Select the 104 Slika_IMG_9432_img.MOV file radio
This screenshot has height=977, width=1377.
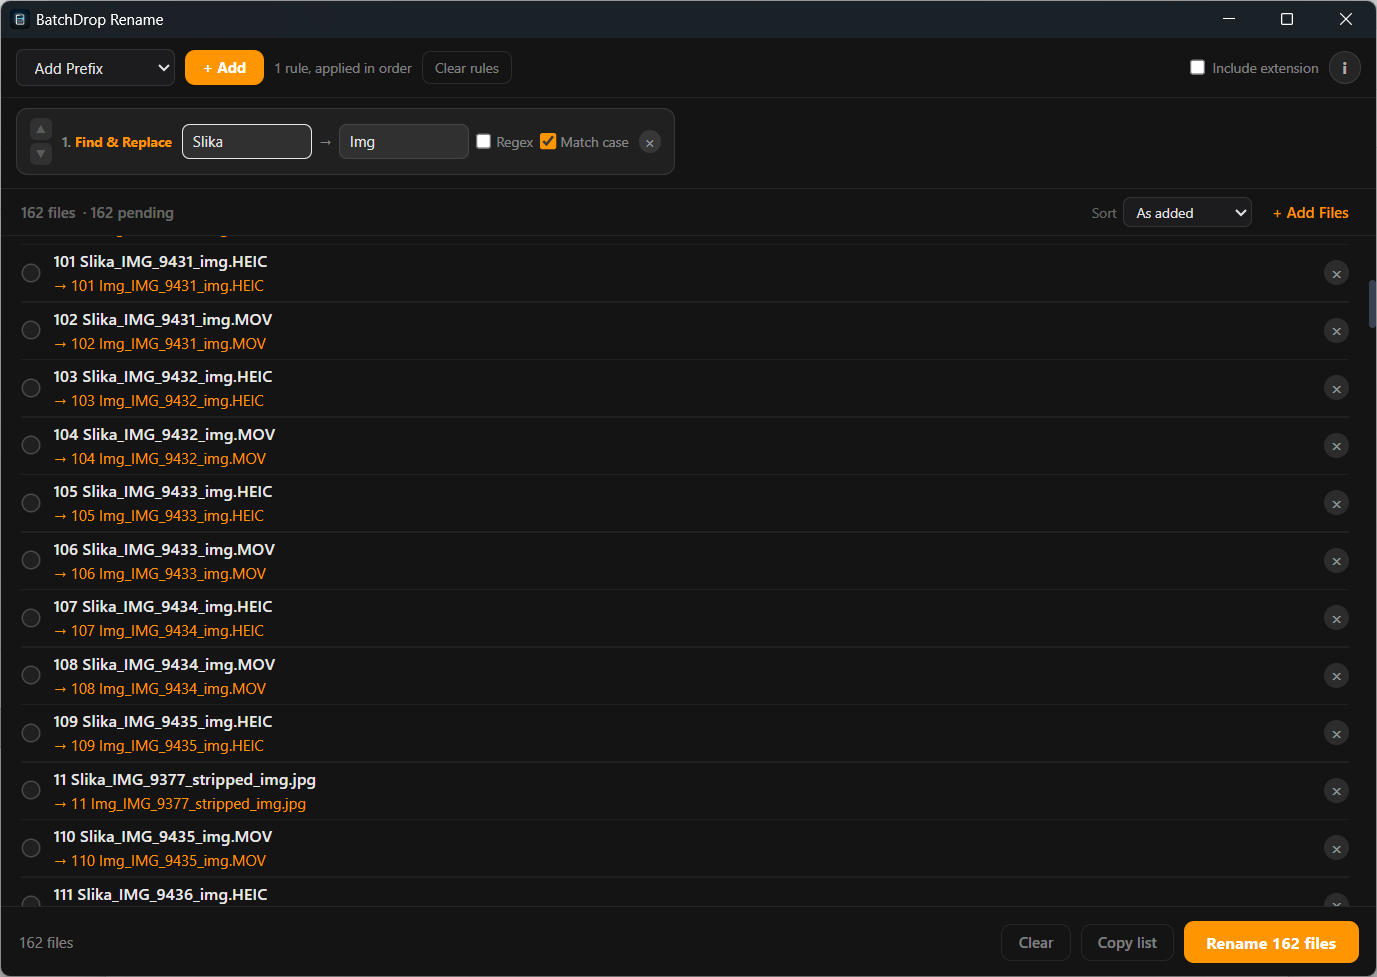point(31,445)
